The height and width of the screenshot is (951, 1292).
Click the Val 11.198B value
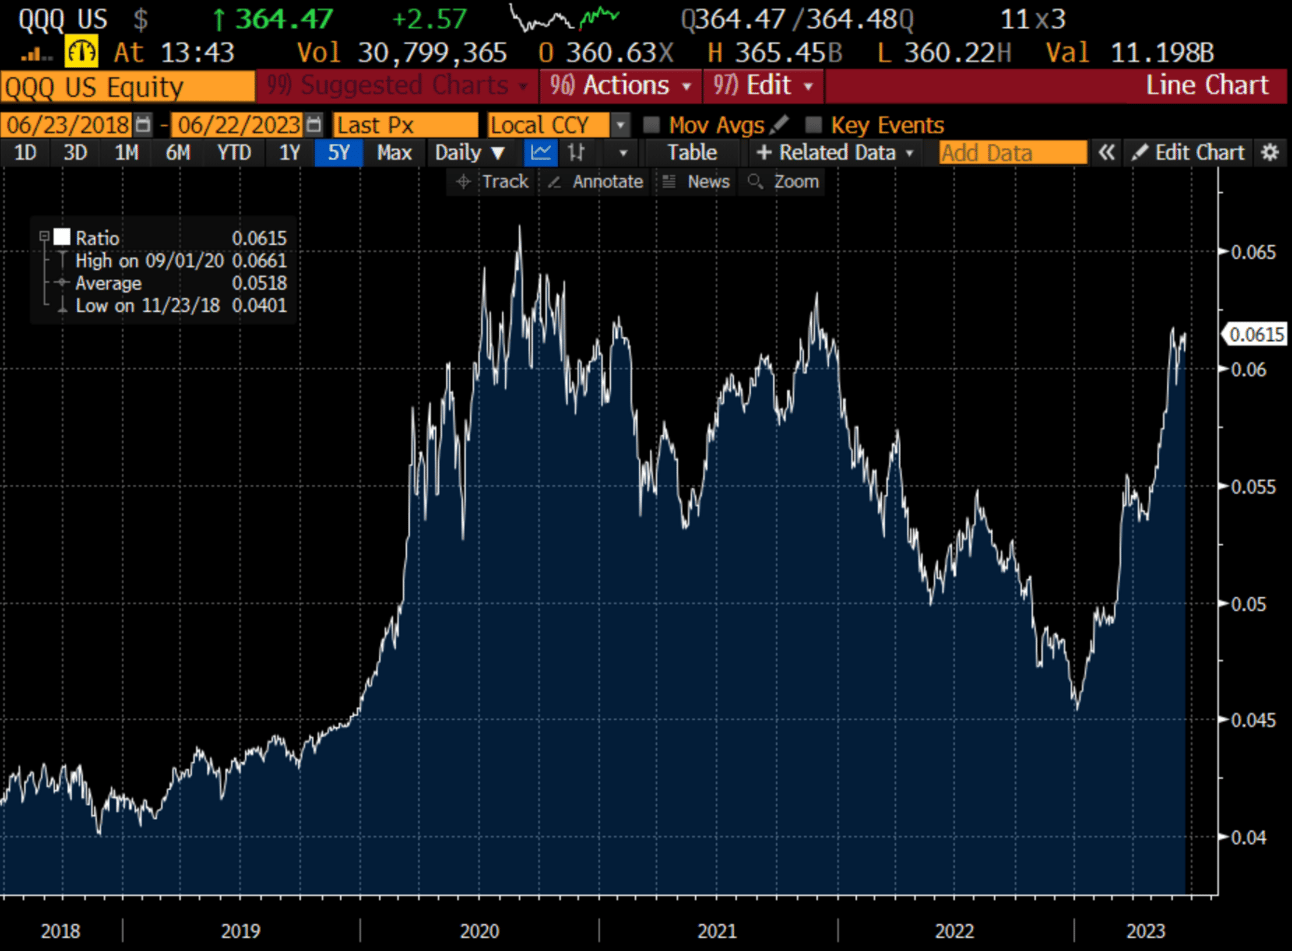[1130, 52]
